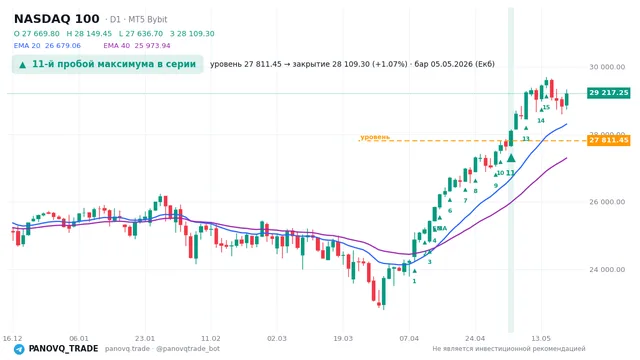Click the 'EMA 20 26 679.06' legend
Viewport: 640px width, 360px height.
pos(47,45)
